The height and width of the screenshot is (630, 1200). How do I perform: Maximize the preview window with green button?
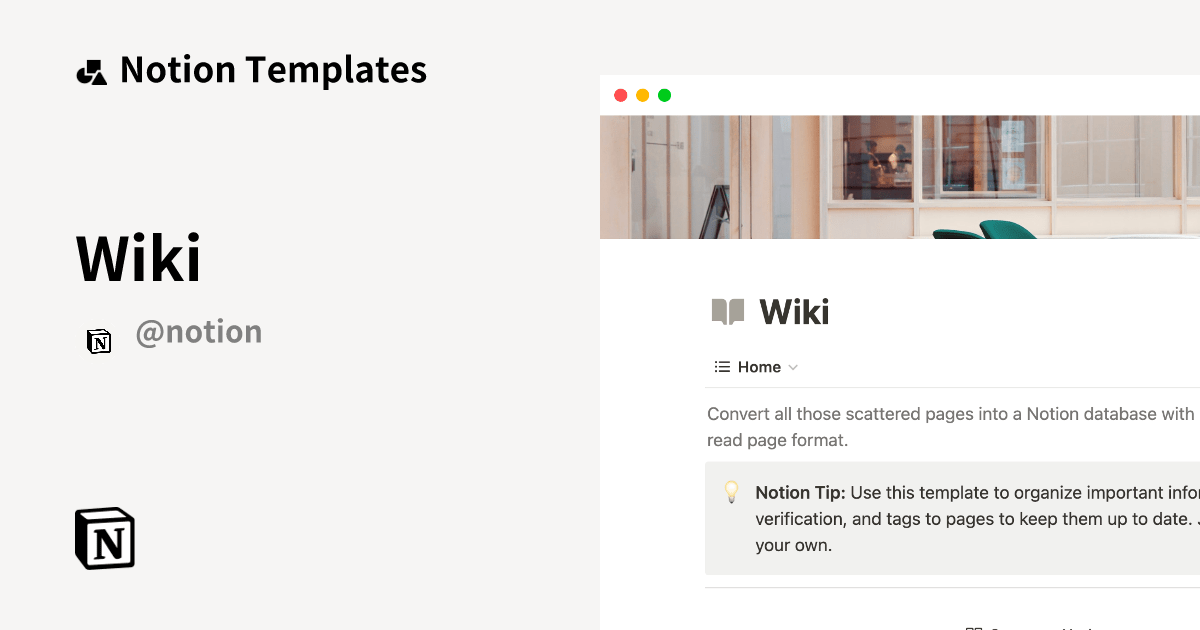click(x=664, y=95)
